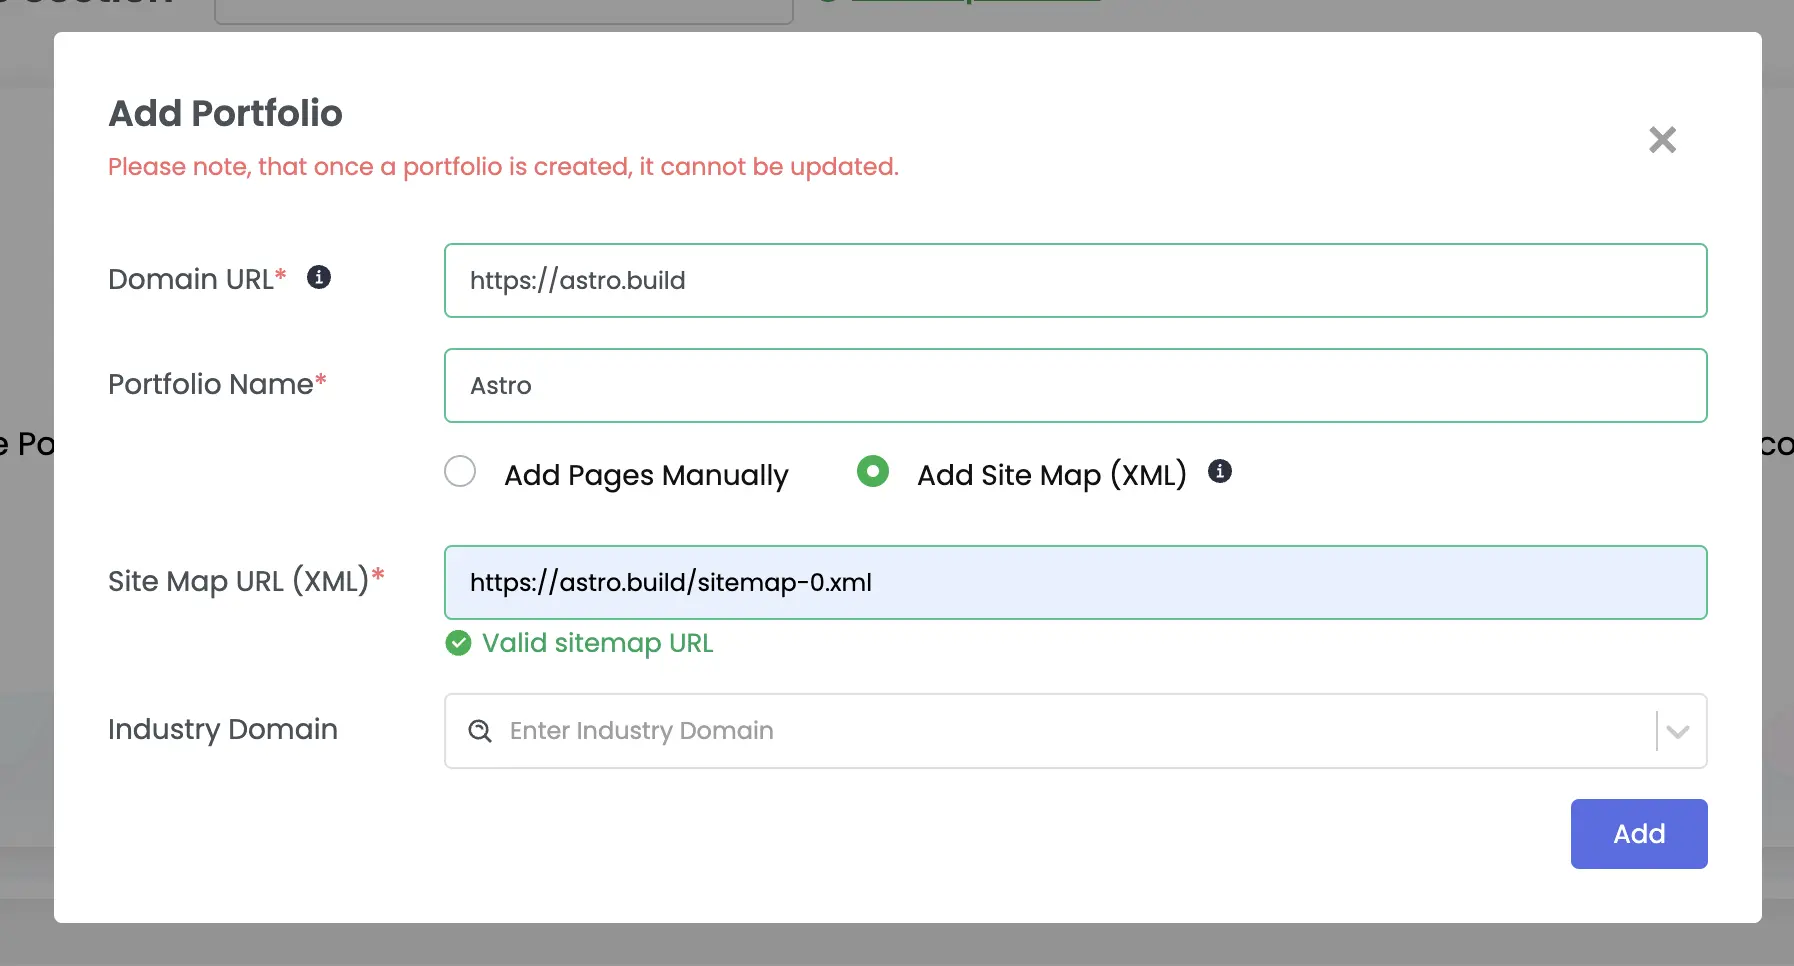Click the green checkmark beside Valid sitemap URL
Viewport: 1794px width, 966px height.
click(x=457, y=643)
